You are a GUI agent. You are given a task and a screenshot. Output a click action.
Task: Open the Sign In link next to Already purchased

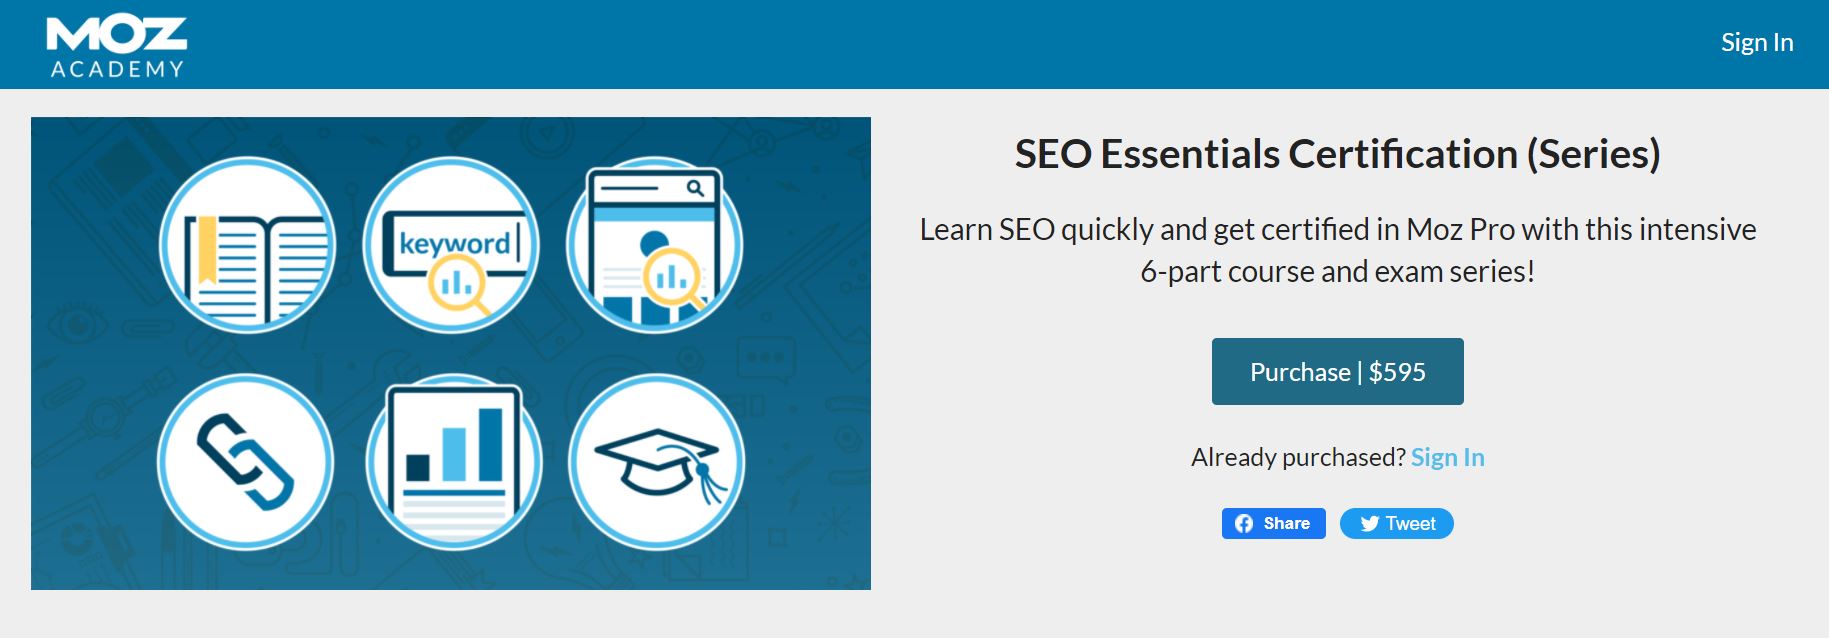1447,457
